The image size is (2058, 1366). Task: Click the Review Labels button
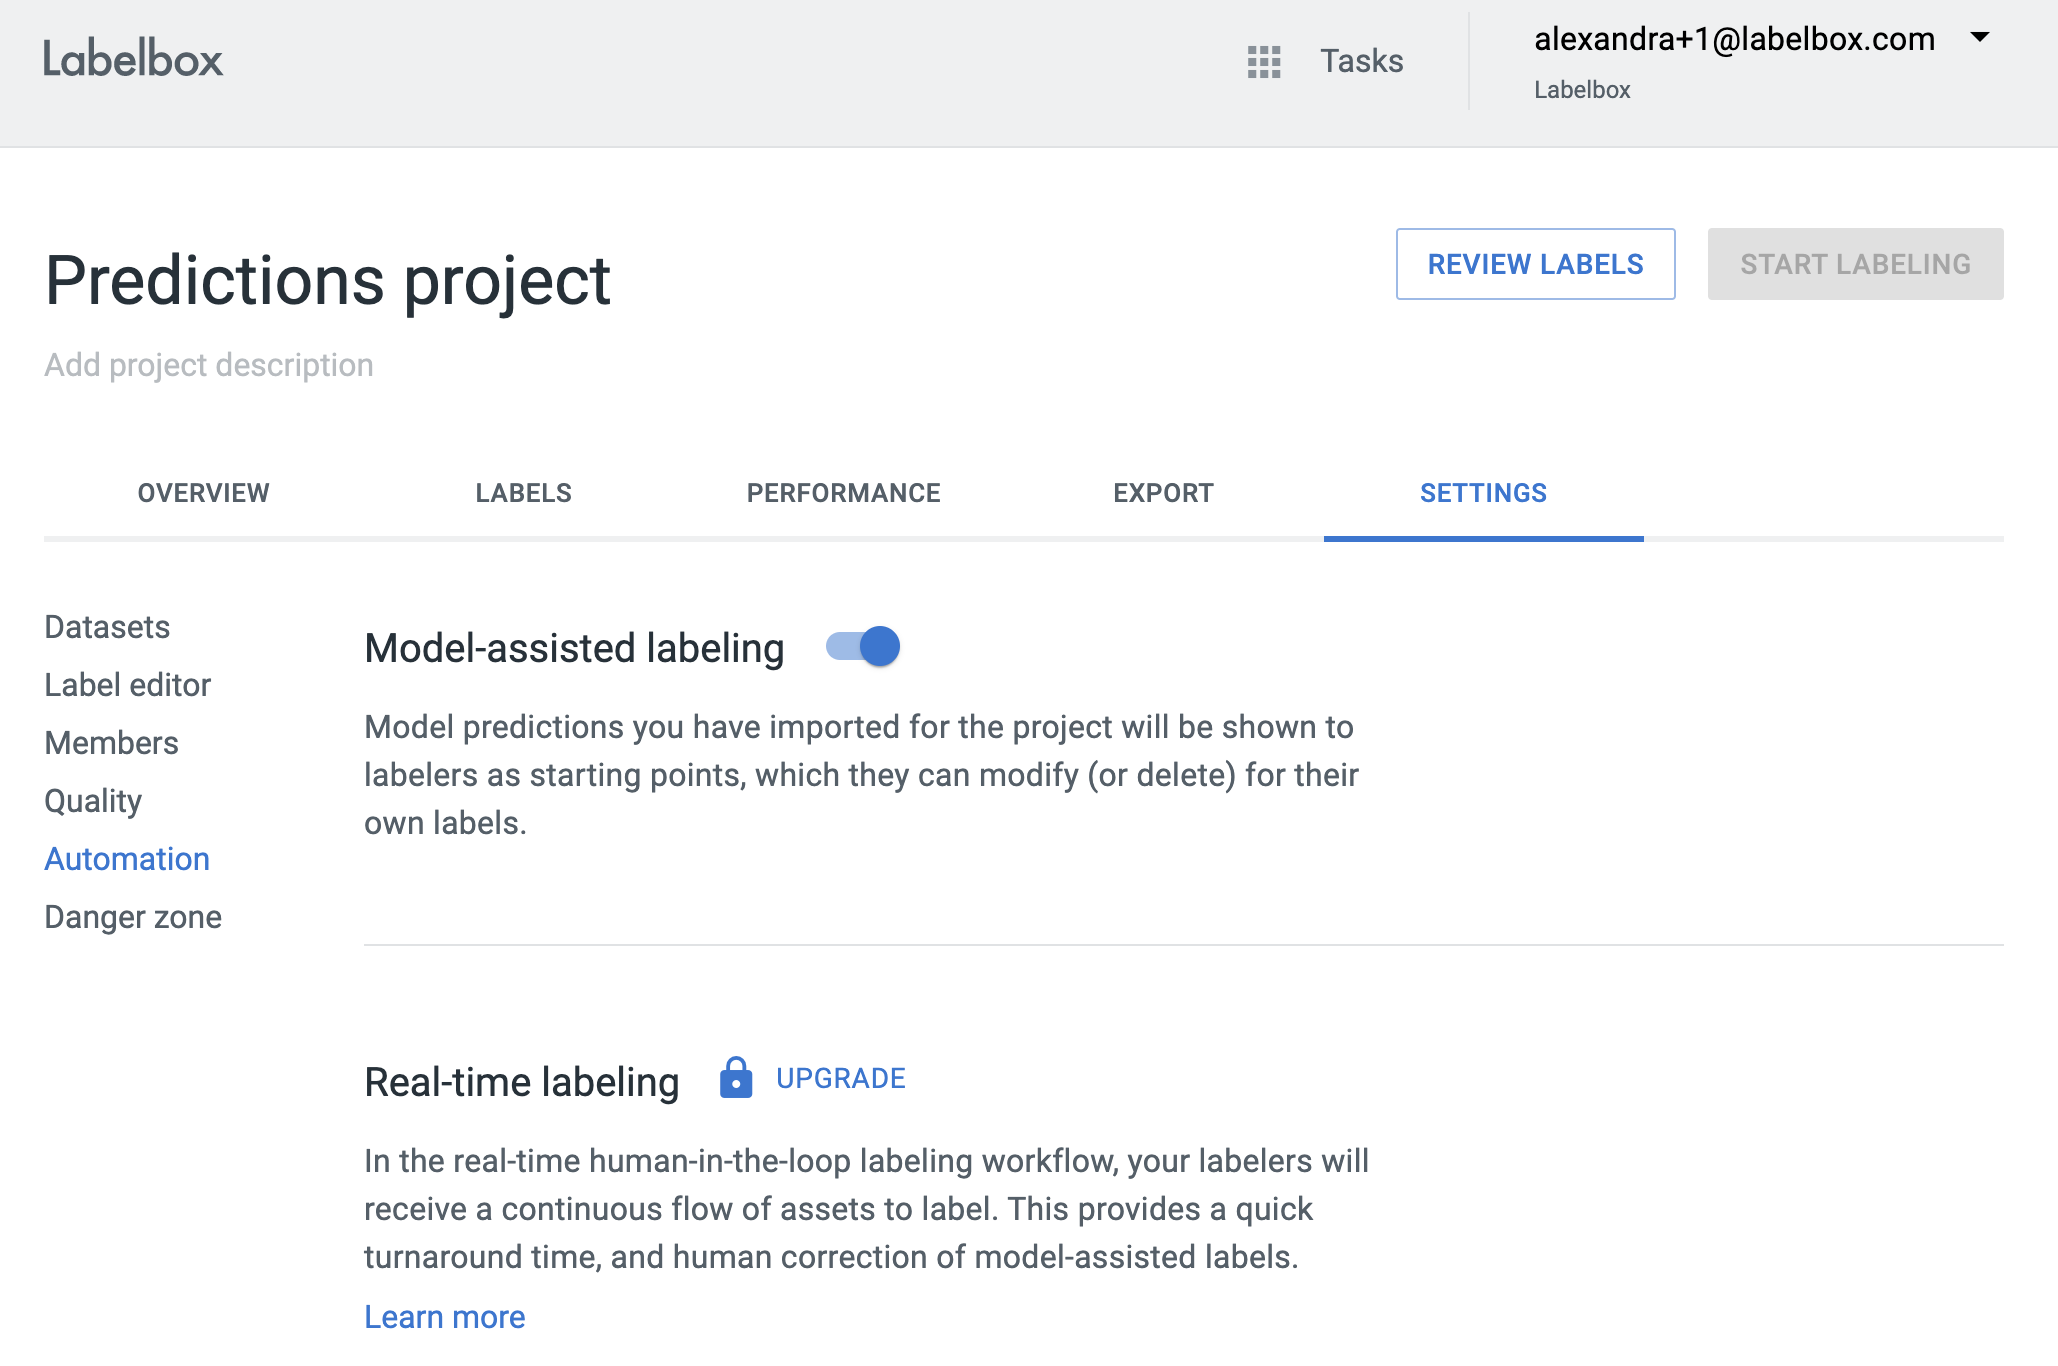[1536, 264]
